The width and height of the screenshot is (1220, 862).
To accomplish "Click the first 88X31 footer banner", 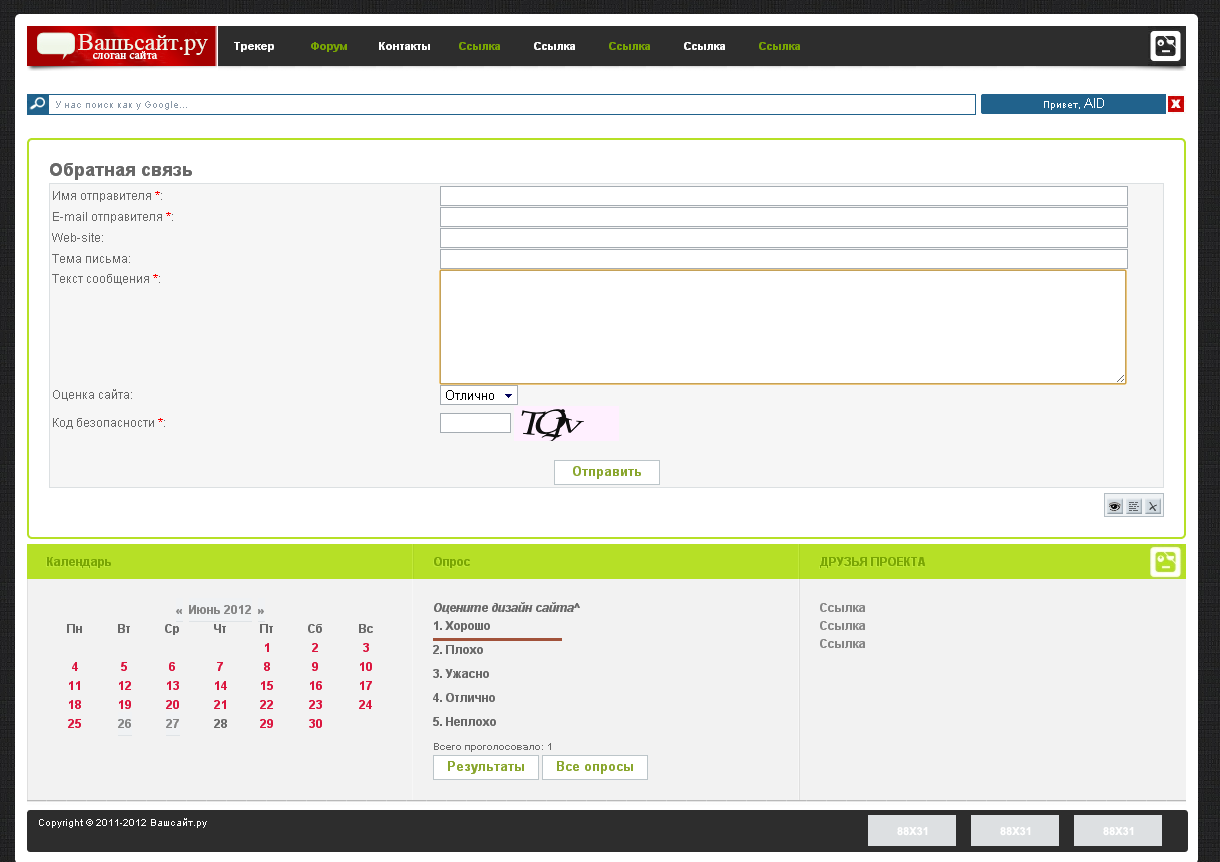I will pos(912,831).
